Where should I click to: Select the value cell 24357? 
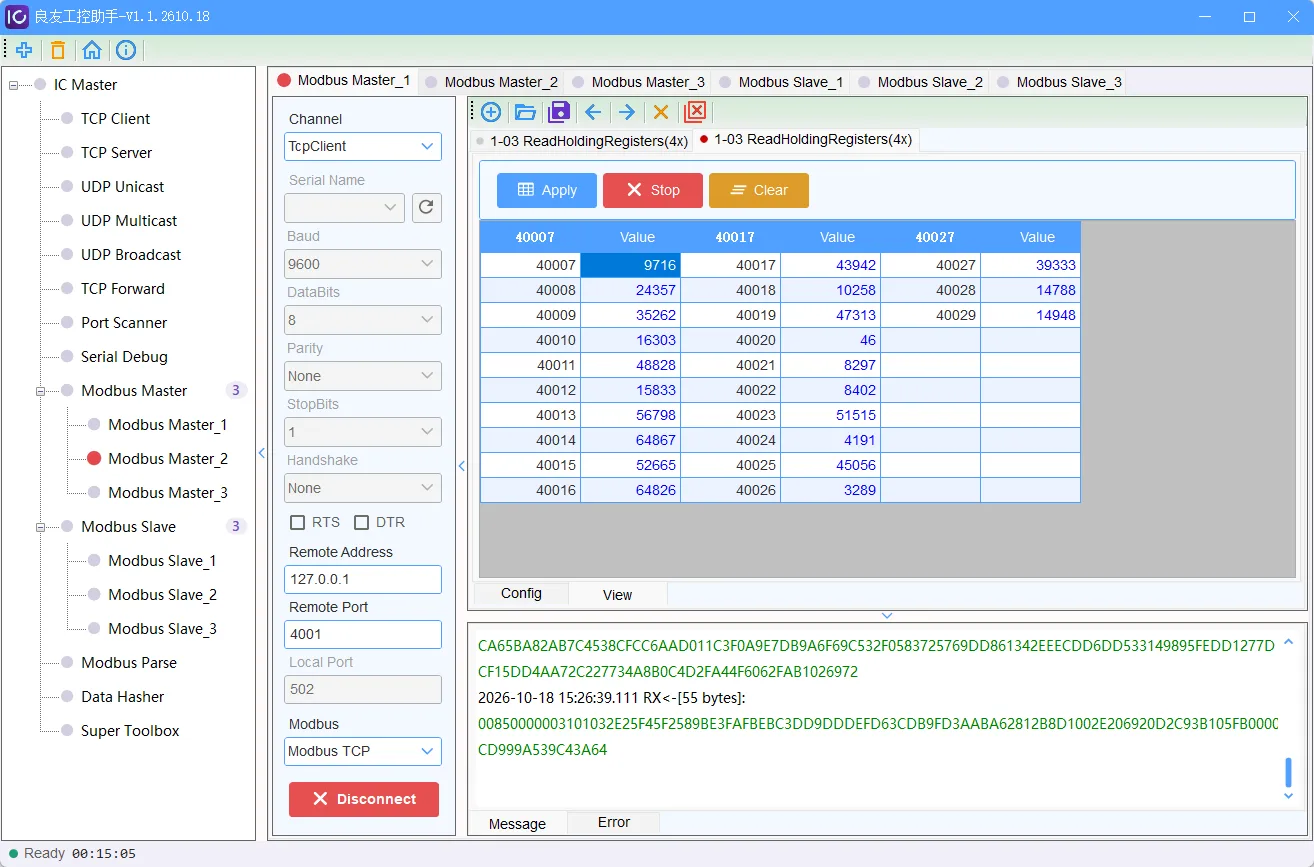coord(631,290)
